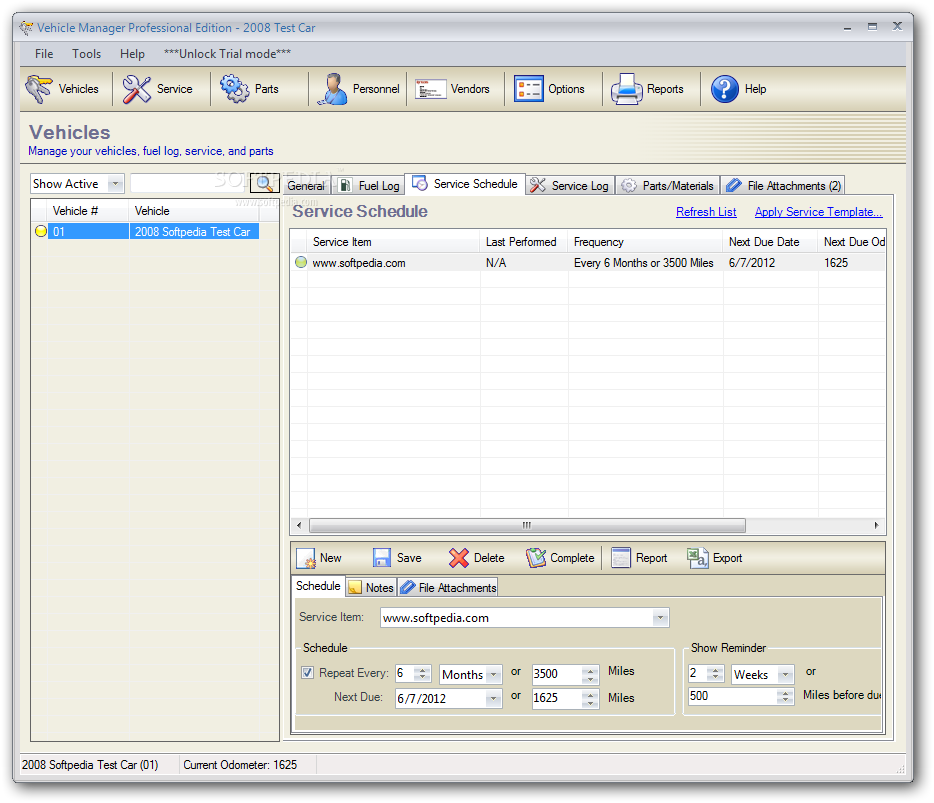
Task: Click the yellow status dot for vehicle 01
Action: [x=41, y=231]
